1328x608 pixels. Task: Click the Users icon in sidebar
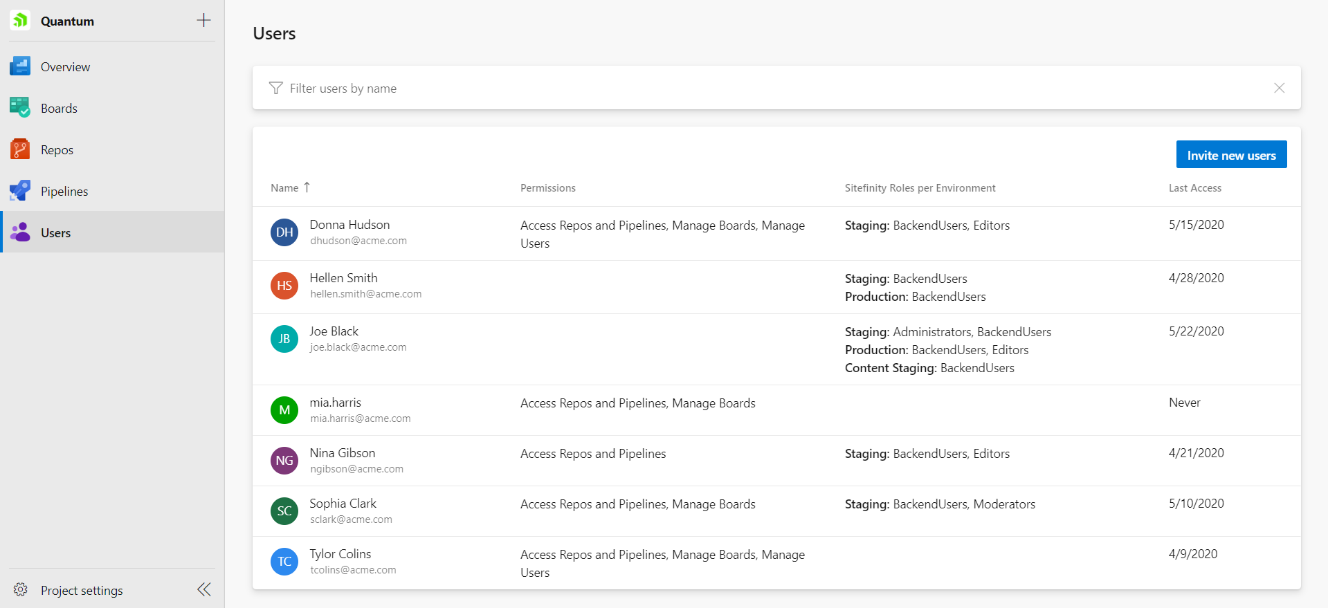point(20,233)
